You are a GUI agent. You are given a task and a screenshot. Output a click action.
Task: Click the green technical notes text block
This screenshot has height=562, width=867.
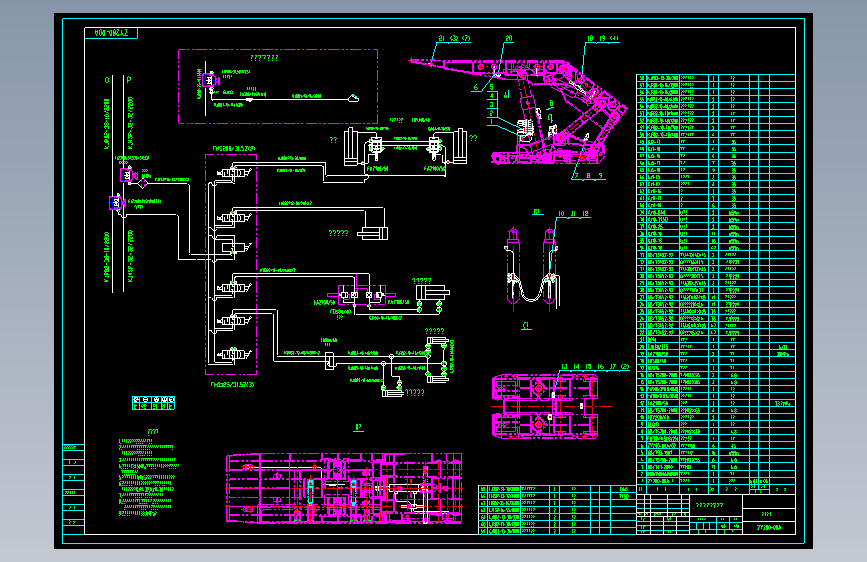(148, 477)
